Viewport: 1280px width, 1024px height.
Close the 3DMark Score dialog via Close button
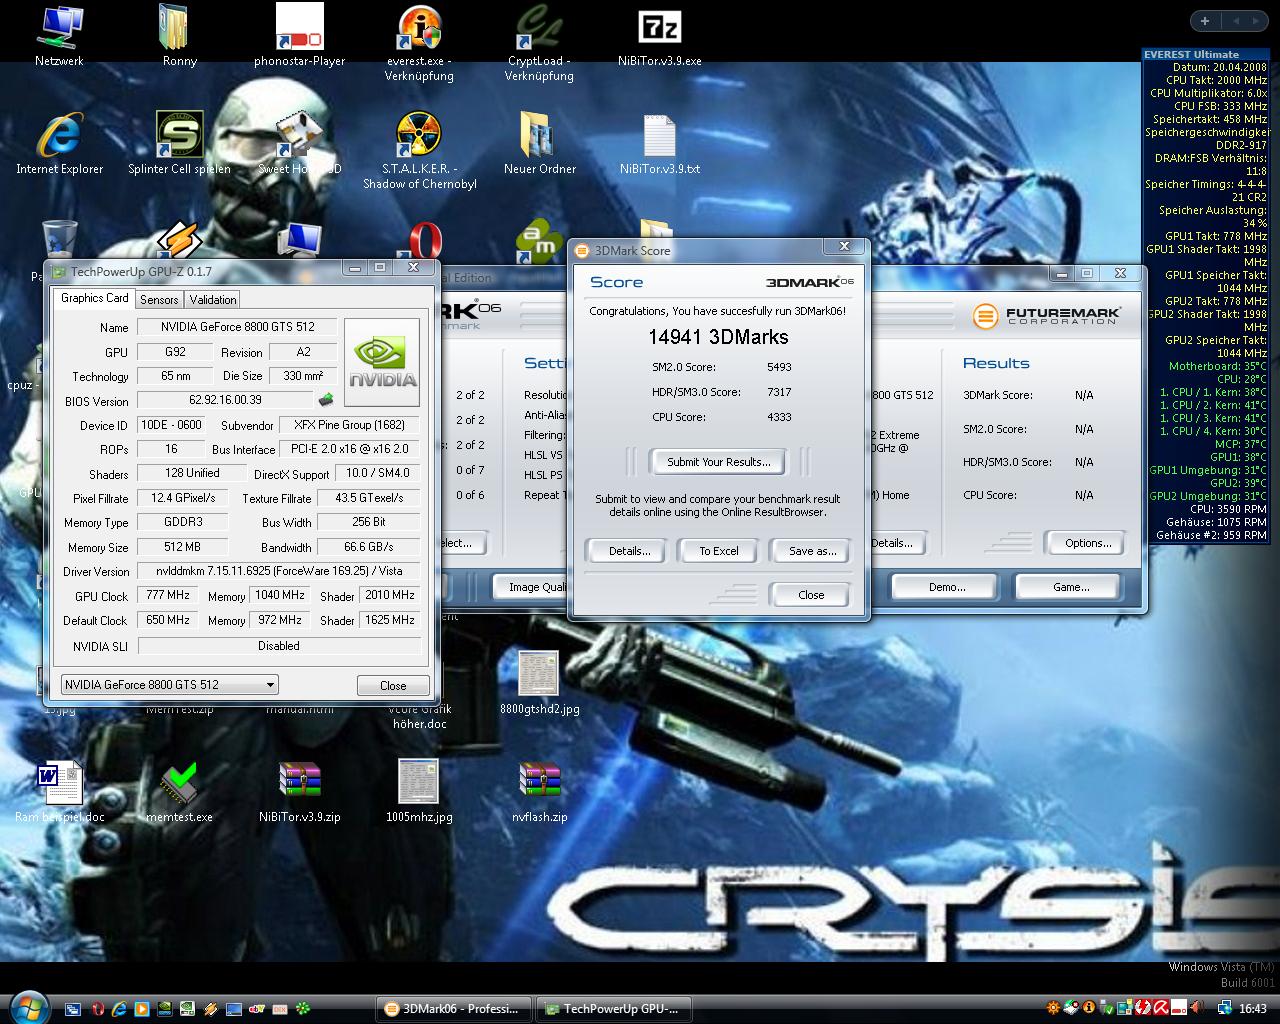tap(811, 594)
